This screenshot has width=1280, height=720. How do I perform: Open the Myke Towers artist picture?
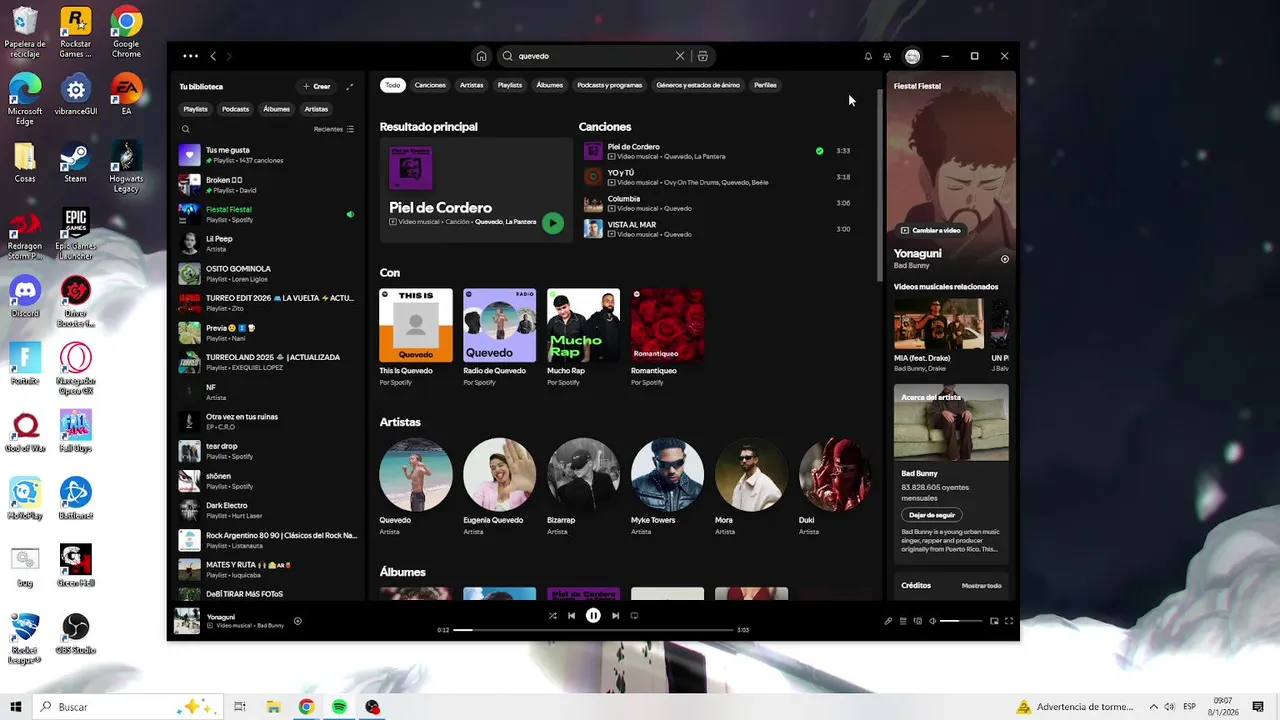click(x=667, y=474)
